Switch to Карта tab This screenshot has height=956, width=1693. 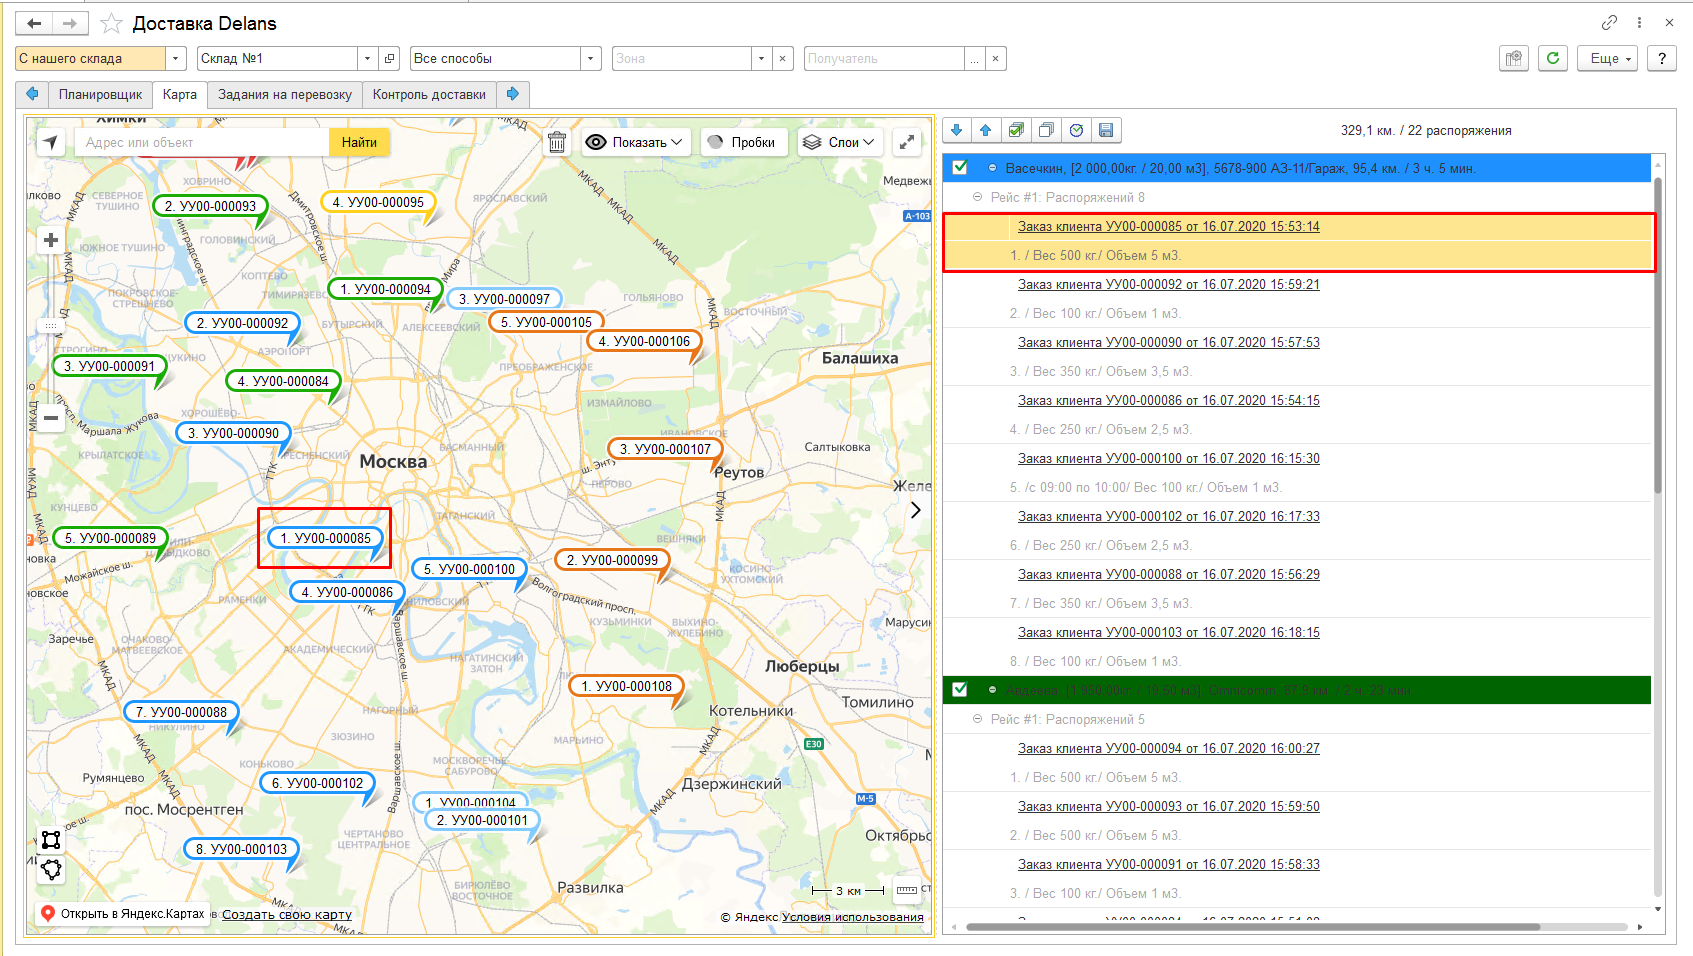coord(180,94)
